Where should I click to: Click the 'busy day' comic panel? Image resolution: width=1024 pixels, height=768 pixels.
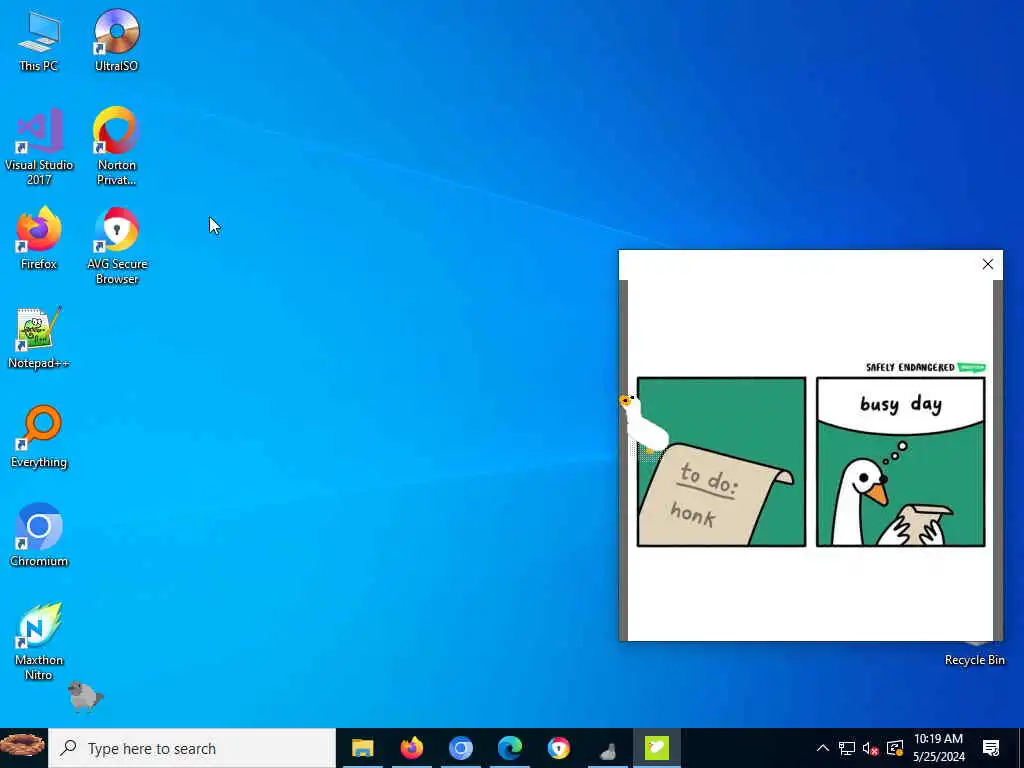pos(901,462)
